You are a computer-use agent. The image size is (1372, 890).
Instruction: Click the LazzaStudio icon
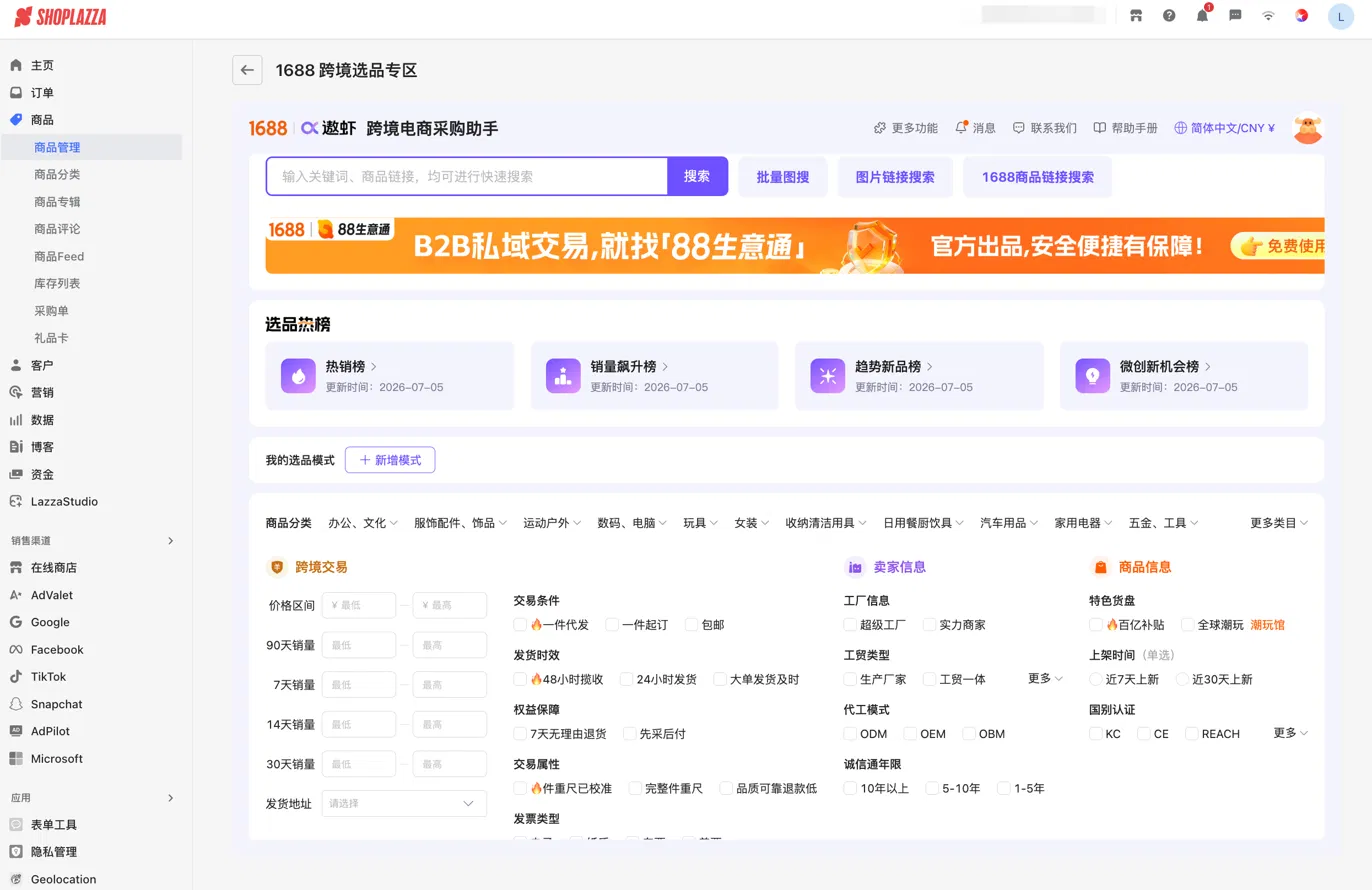tap(16, 501)
